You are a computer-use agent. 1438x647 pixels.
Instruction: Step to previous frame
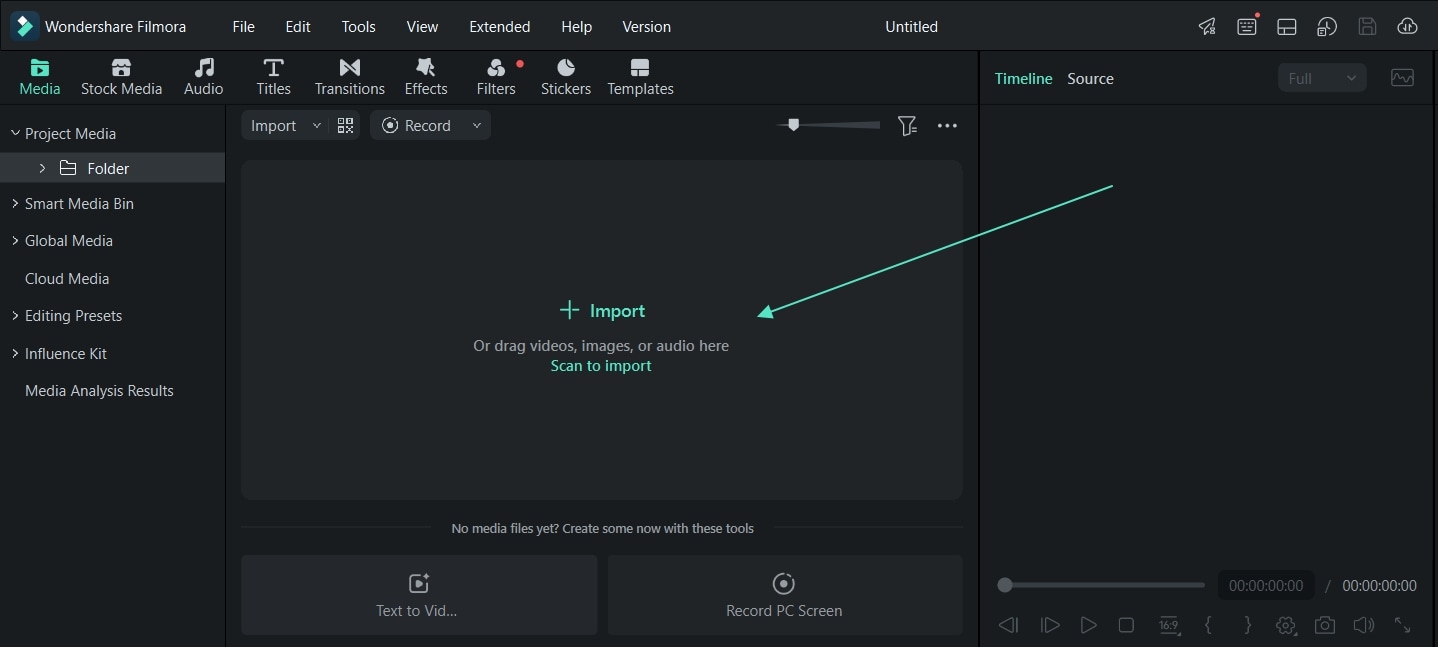pyautogui.click(x=1008, y=625)
